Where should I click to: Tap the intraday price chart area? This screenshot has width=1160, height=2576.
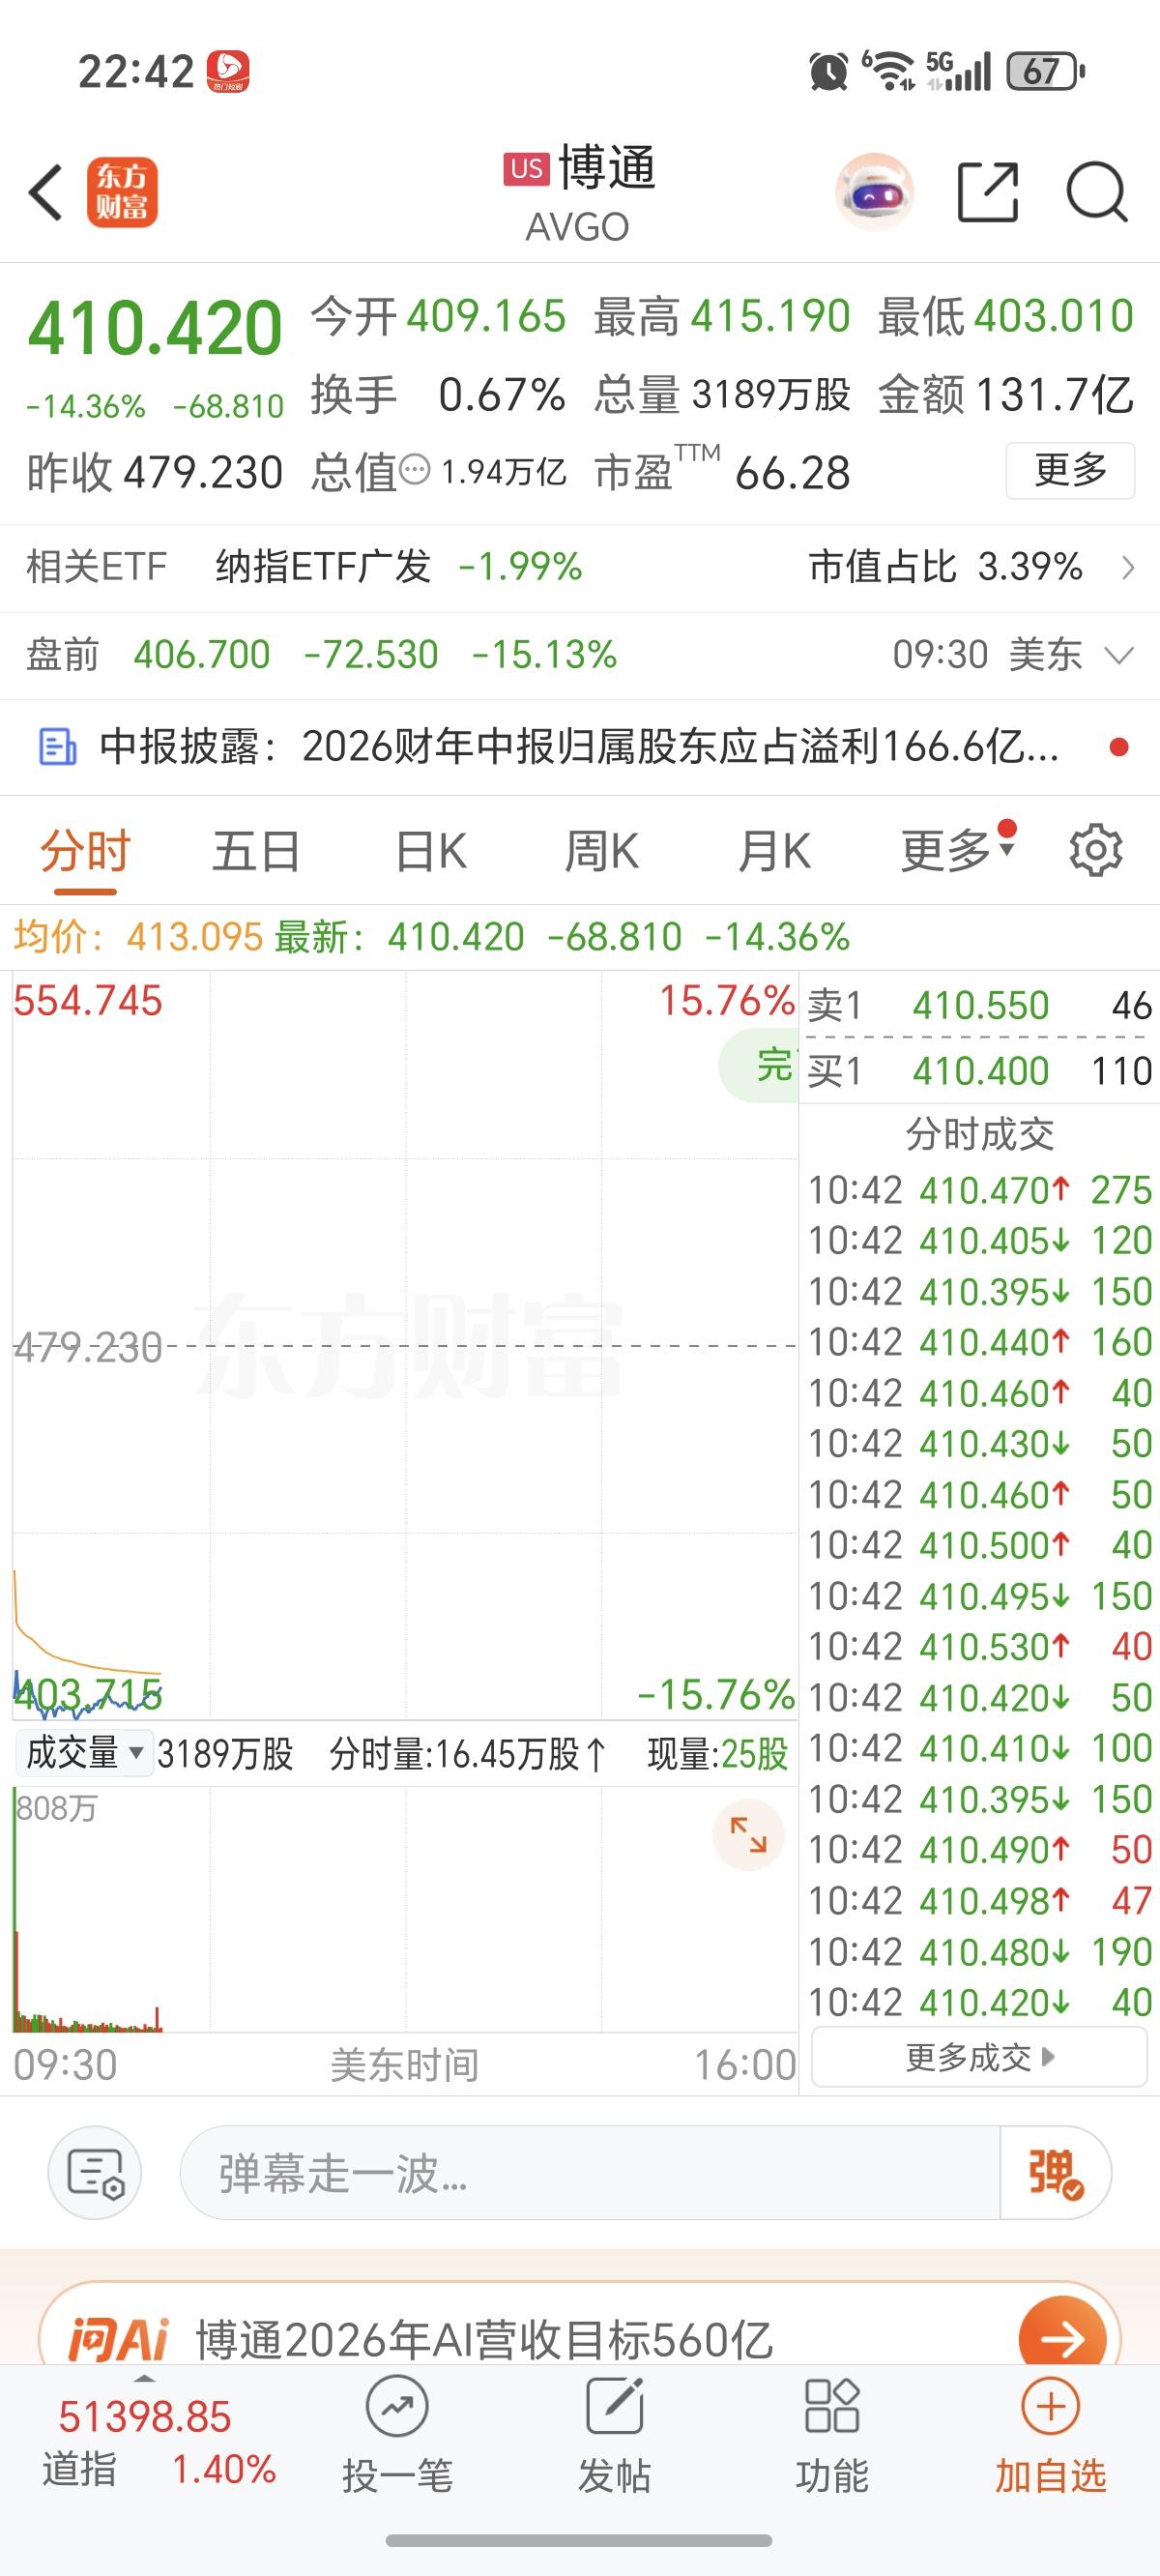click(405, 1345)
